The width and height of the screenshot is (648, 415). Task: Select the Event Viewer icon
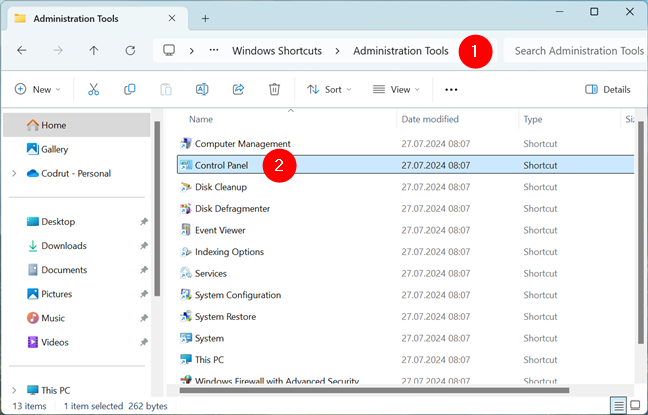186,230
